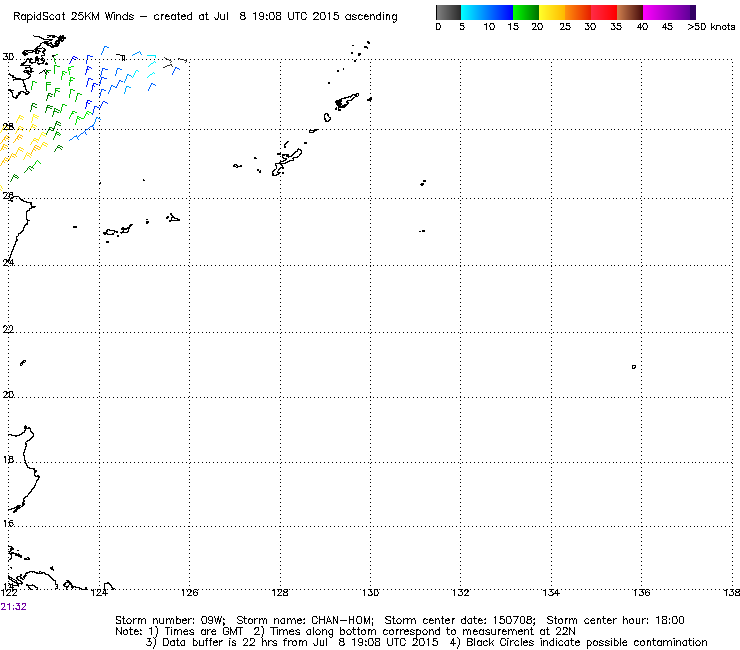Click the legend value "25"

pos(565,27)
